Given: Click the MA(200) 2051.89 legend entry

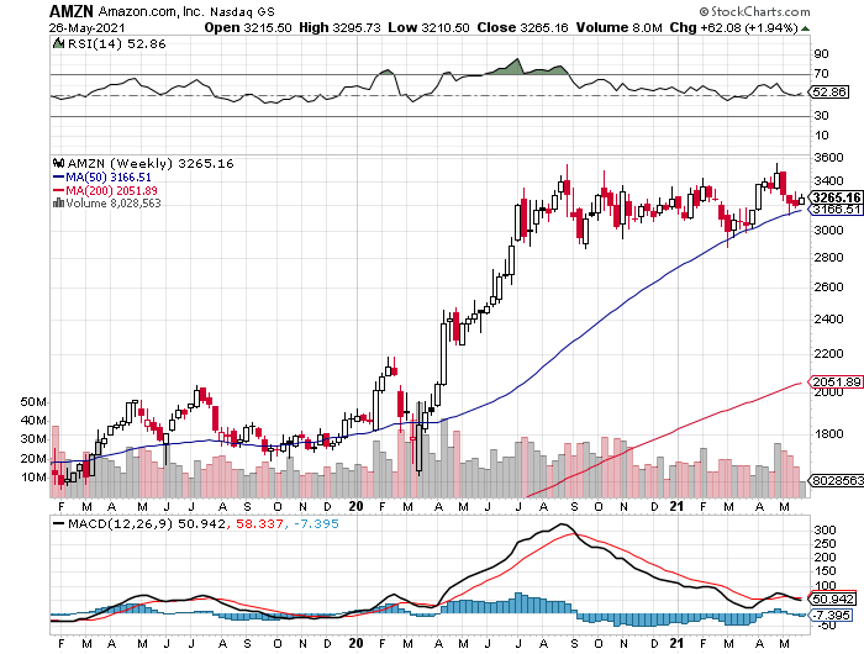Looking at the screenshot, I should coord(105,191).
